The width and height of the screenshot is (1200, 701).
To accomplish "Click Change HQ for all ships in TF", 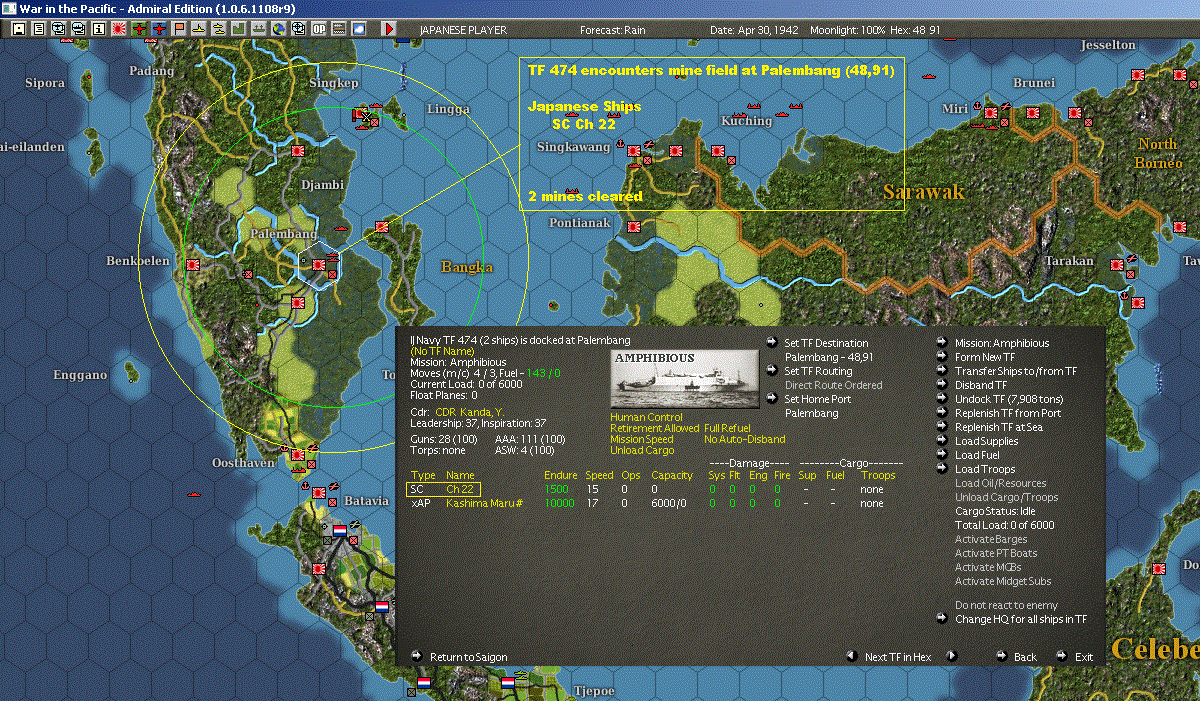I will pyautogui.click(x=1021, y=619).
